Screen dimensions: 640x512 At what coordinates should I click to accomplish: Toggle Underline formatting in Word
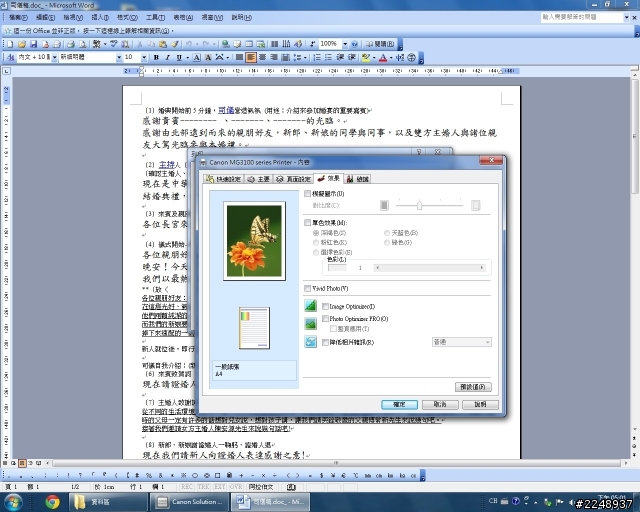(179, 58)
